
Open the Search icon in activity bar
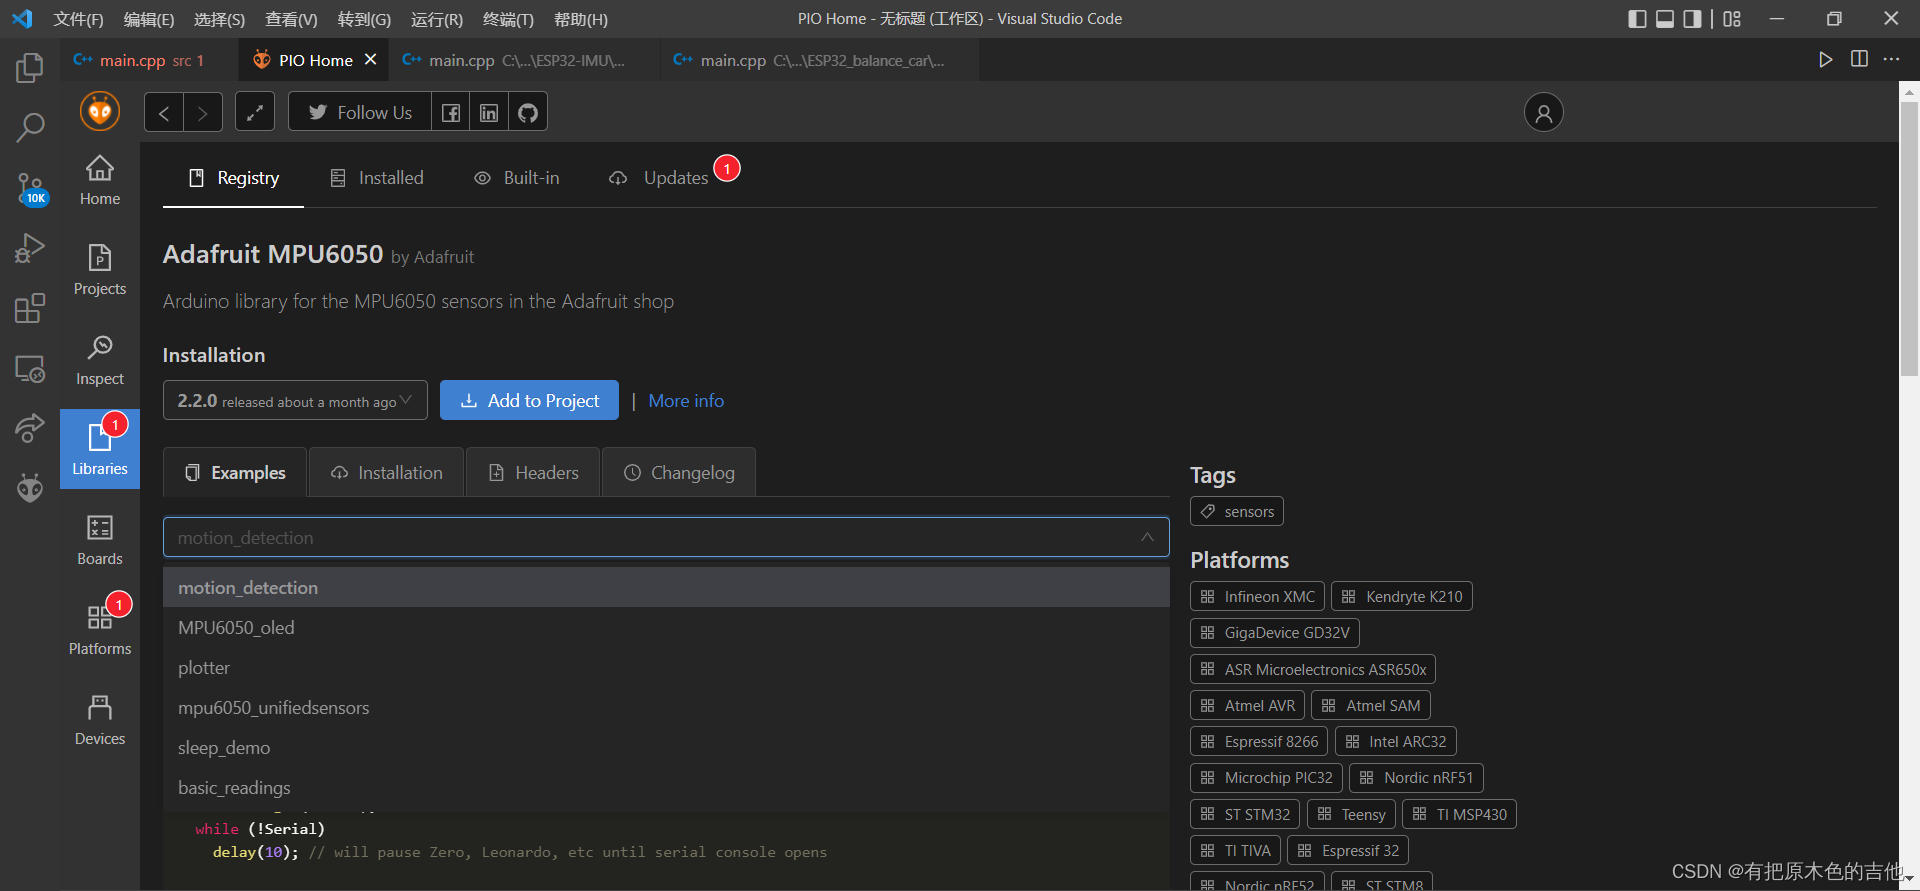[30, 127]
